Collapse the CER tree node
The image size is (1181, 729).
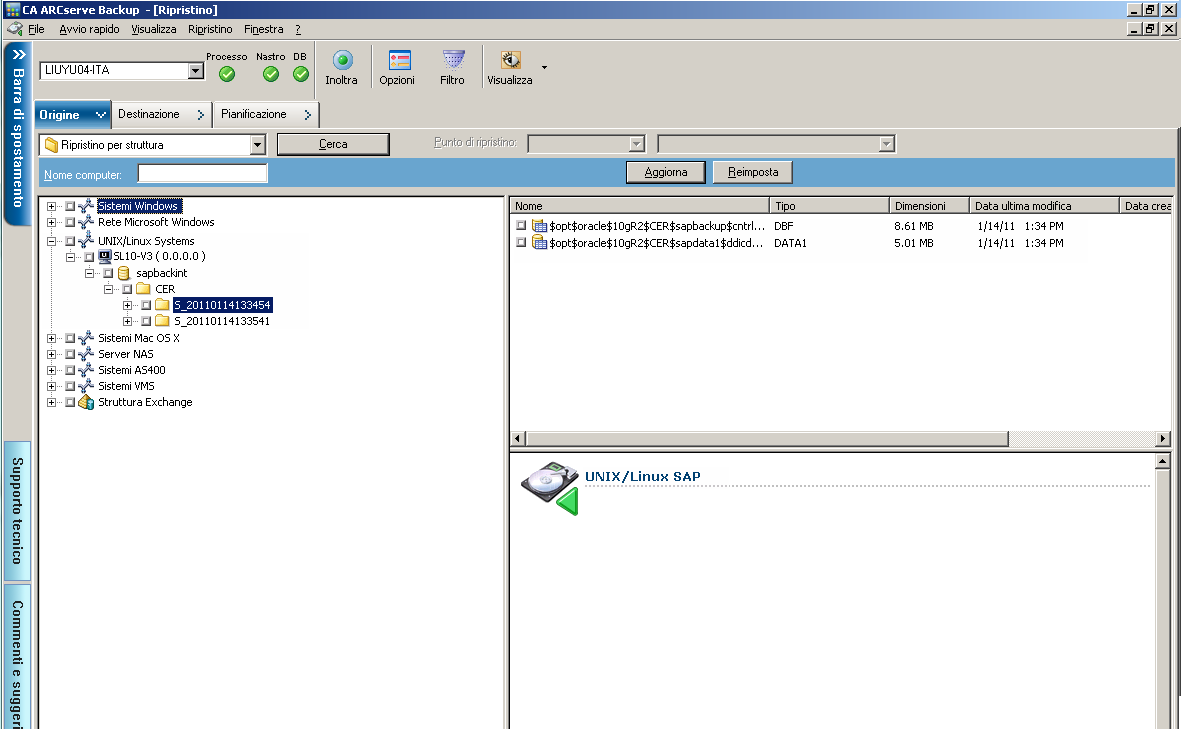[108, 289]
